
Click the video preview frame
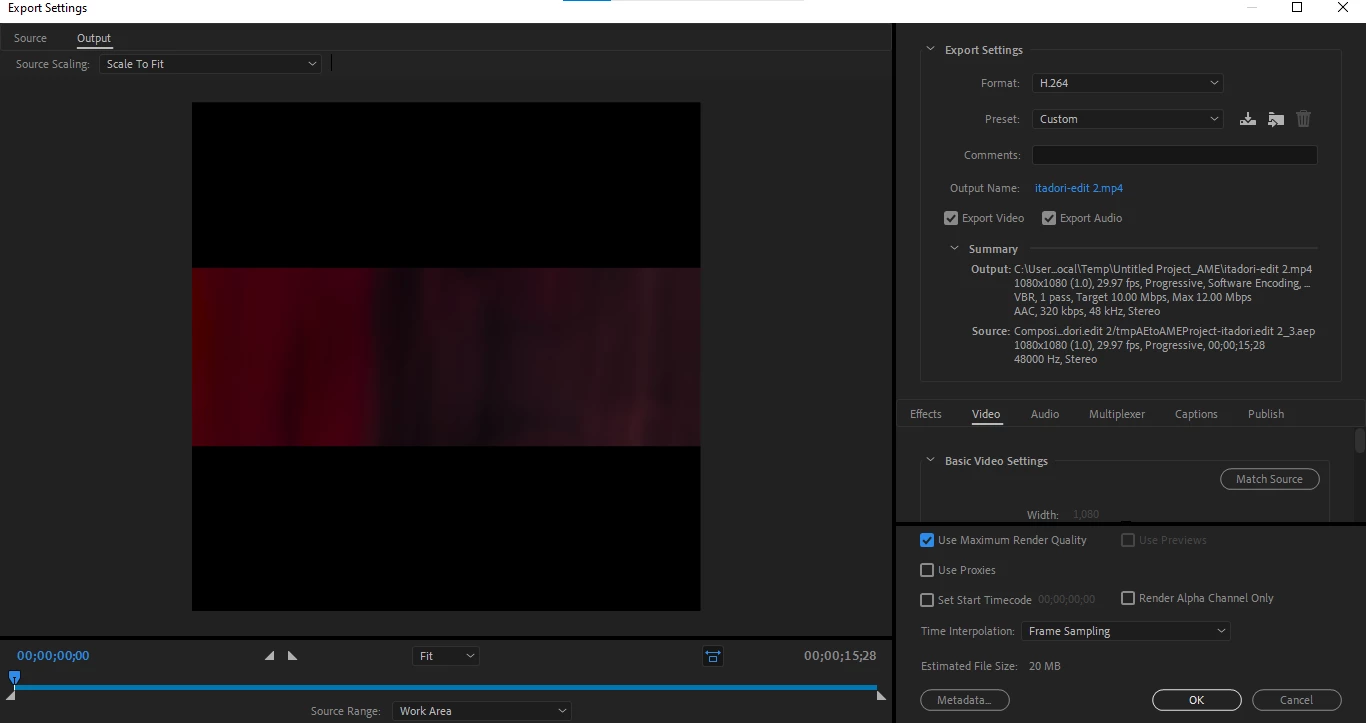[446, 356]
